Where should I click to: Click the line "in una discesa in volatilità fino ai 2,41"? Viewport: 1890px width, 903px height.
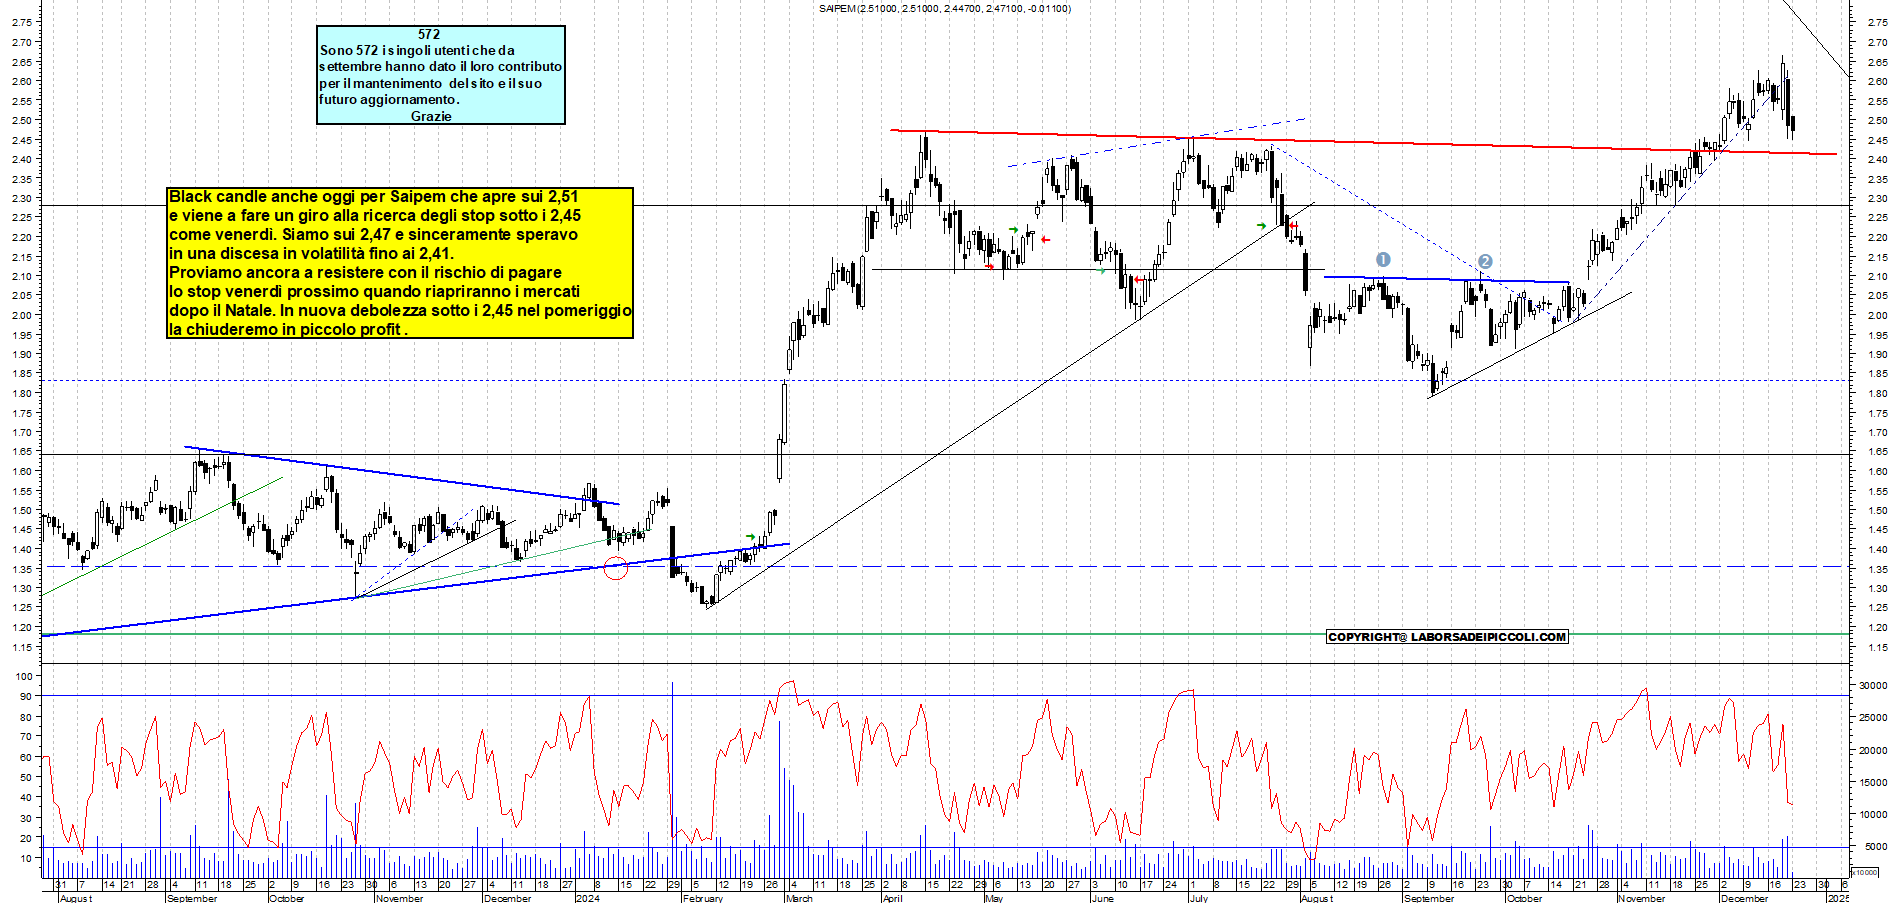[x=311, y=253]
